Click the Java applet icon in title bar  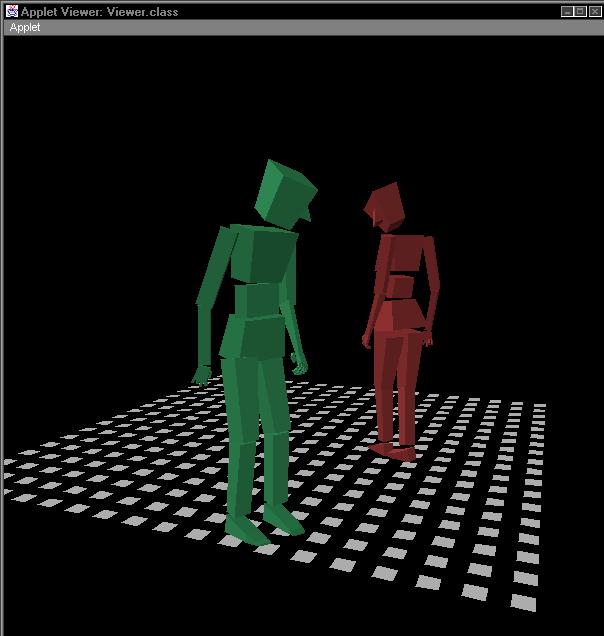[10, 10]
